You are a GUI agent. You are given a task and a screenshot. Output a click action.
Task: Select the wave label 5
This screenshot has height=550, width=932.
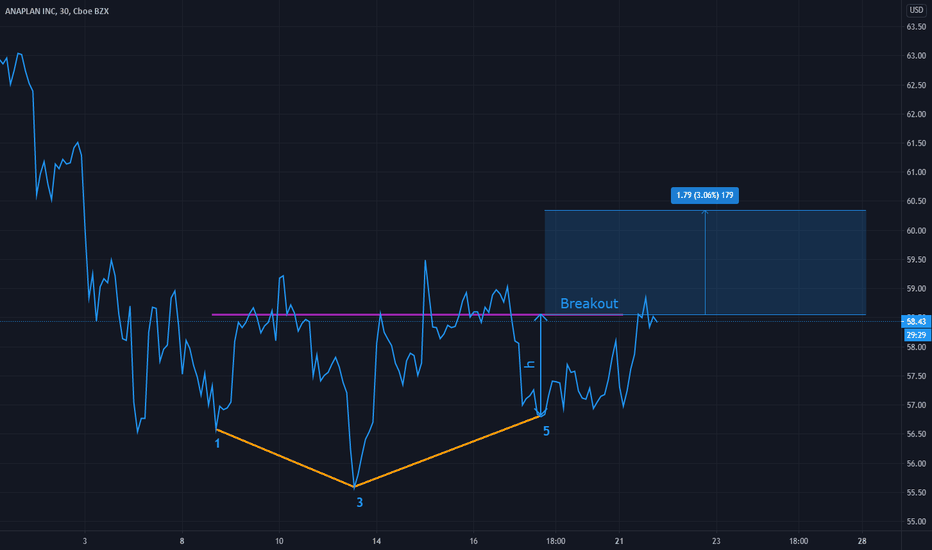tap(546, 431)
